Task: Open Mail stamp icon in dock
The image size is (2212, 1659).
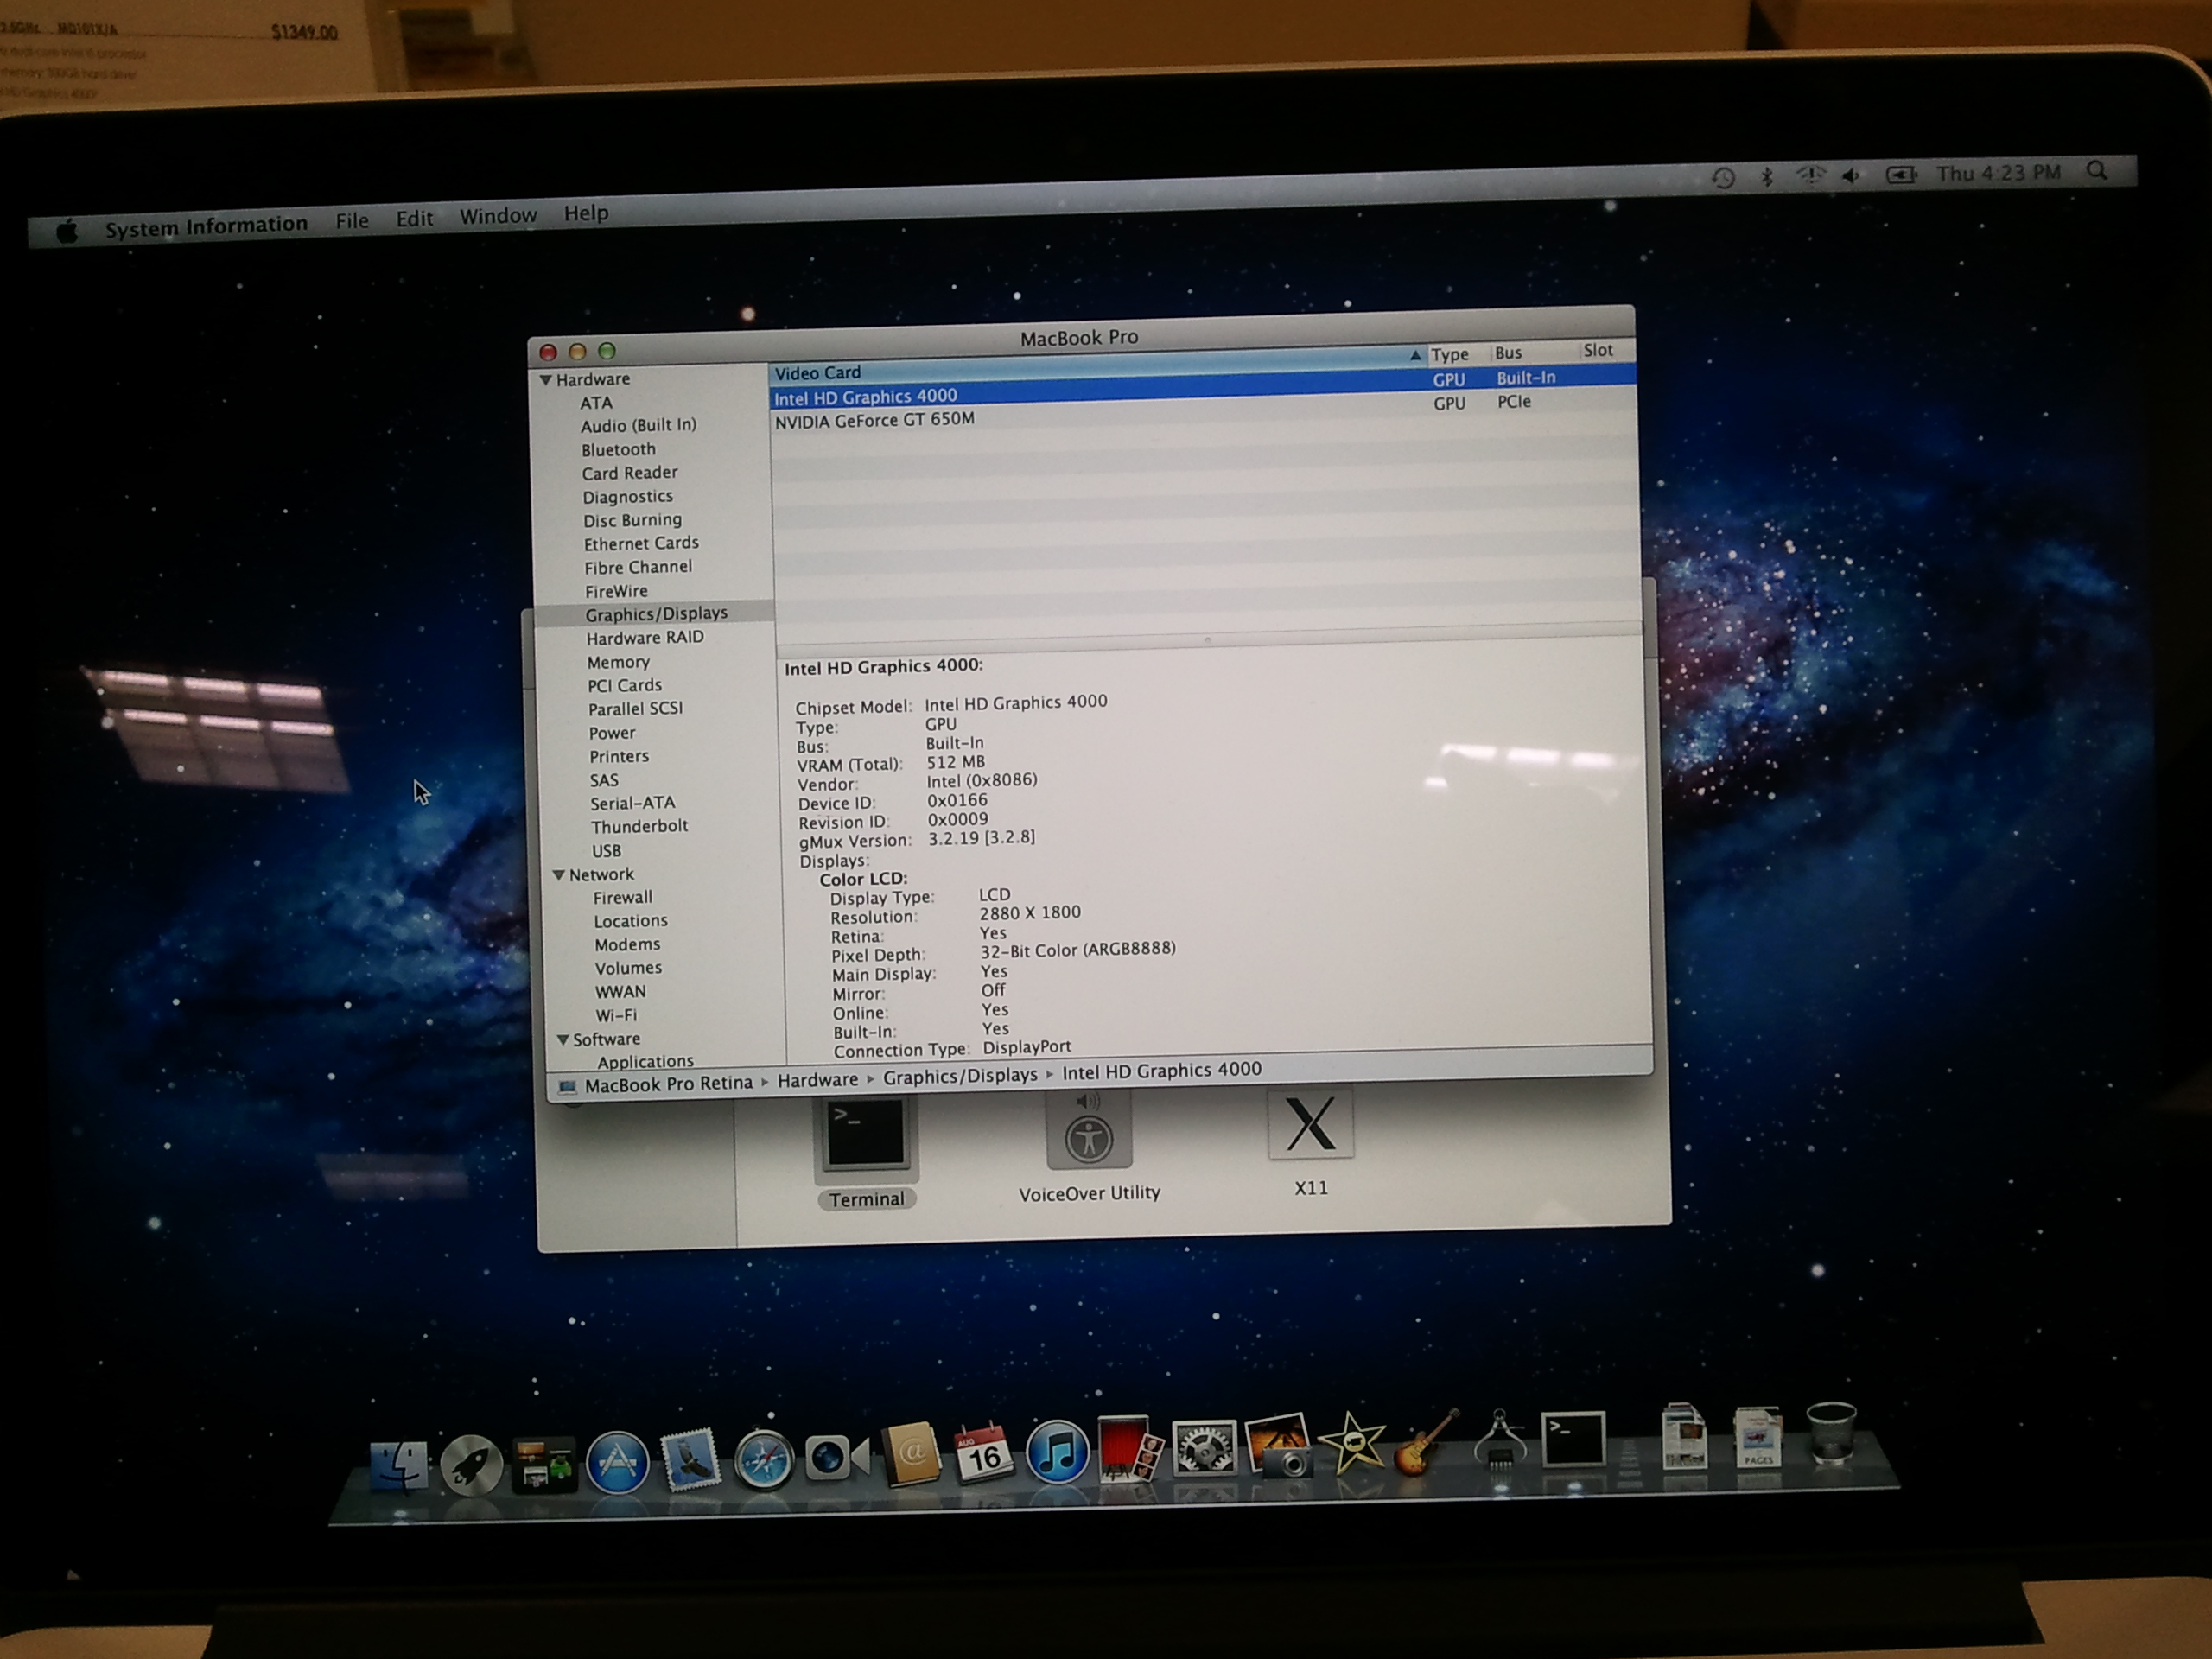Action: pyautogui.click(x=690, y=1460)
